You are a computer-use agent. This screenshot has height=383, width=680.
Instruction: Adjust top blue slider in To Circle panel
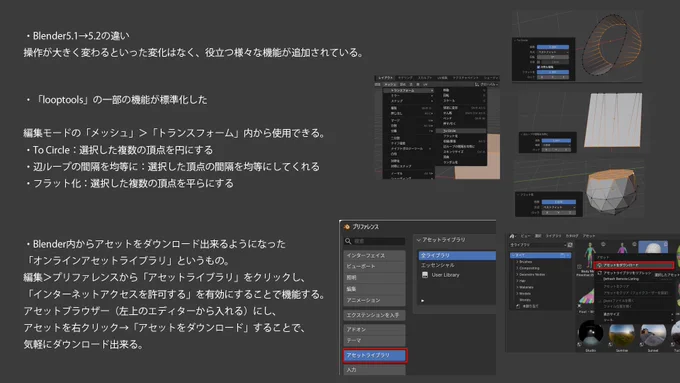(553, 47)
